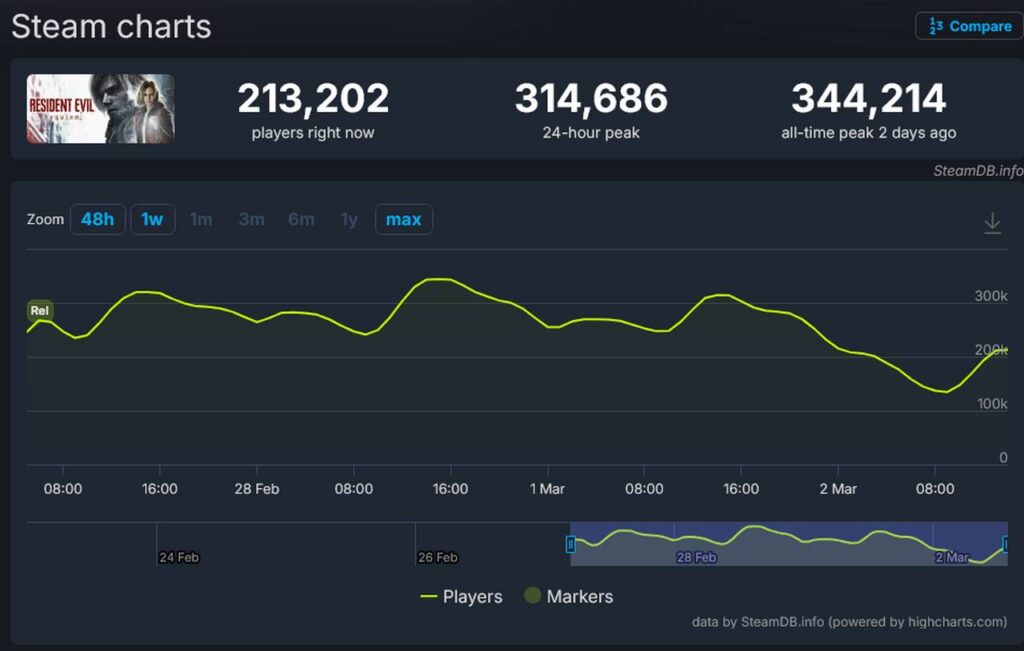Click the Compare button
Screen dimensions: 1024x651
coord(969,26)
